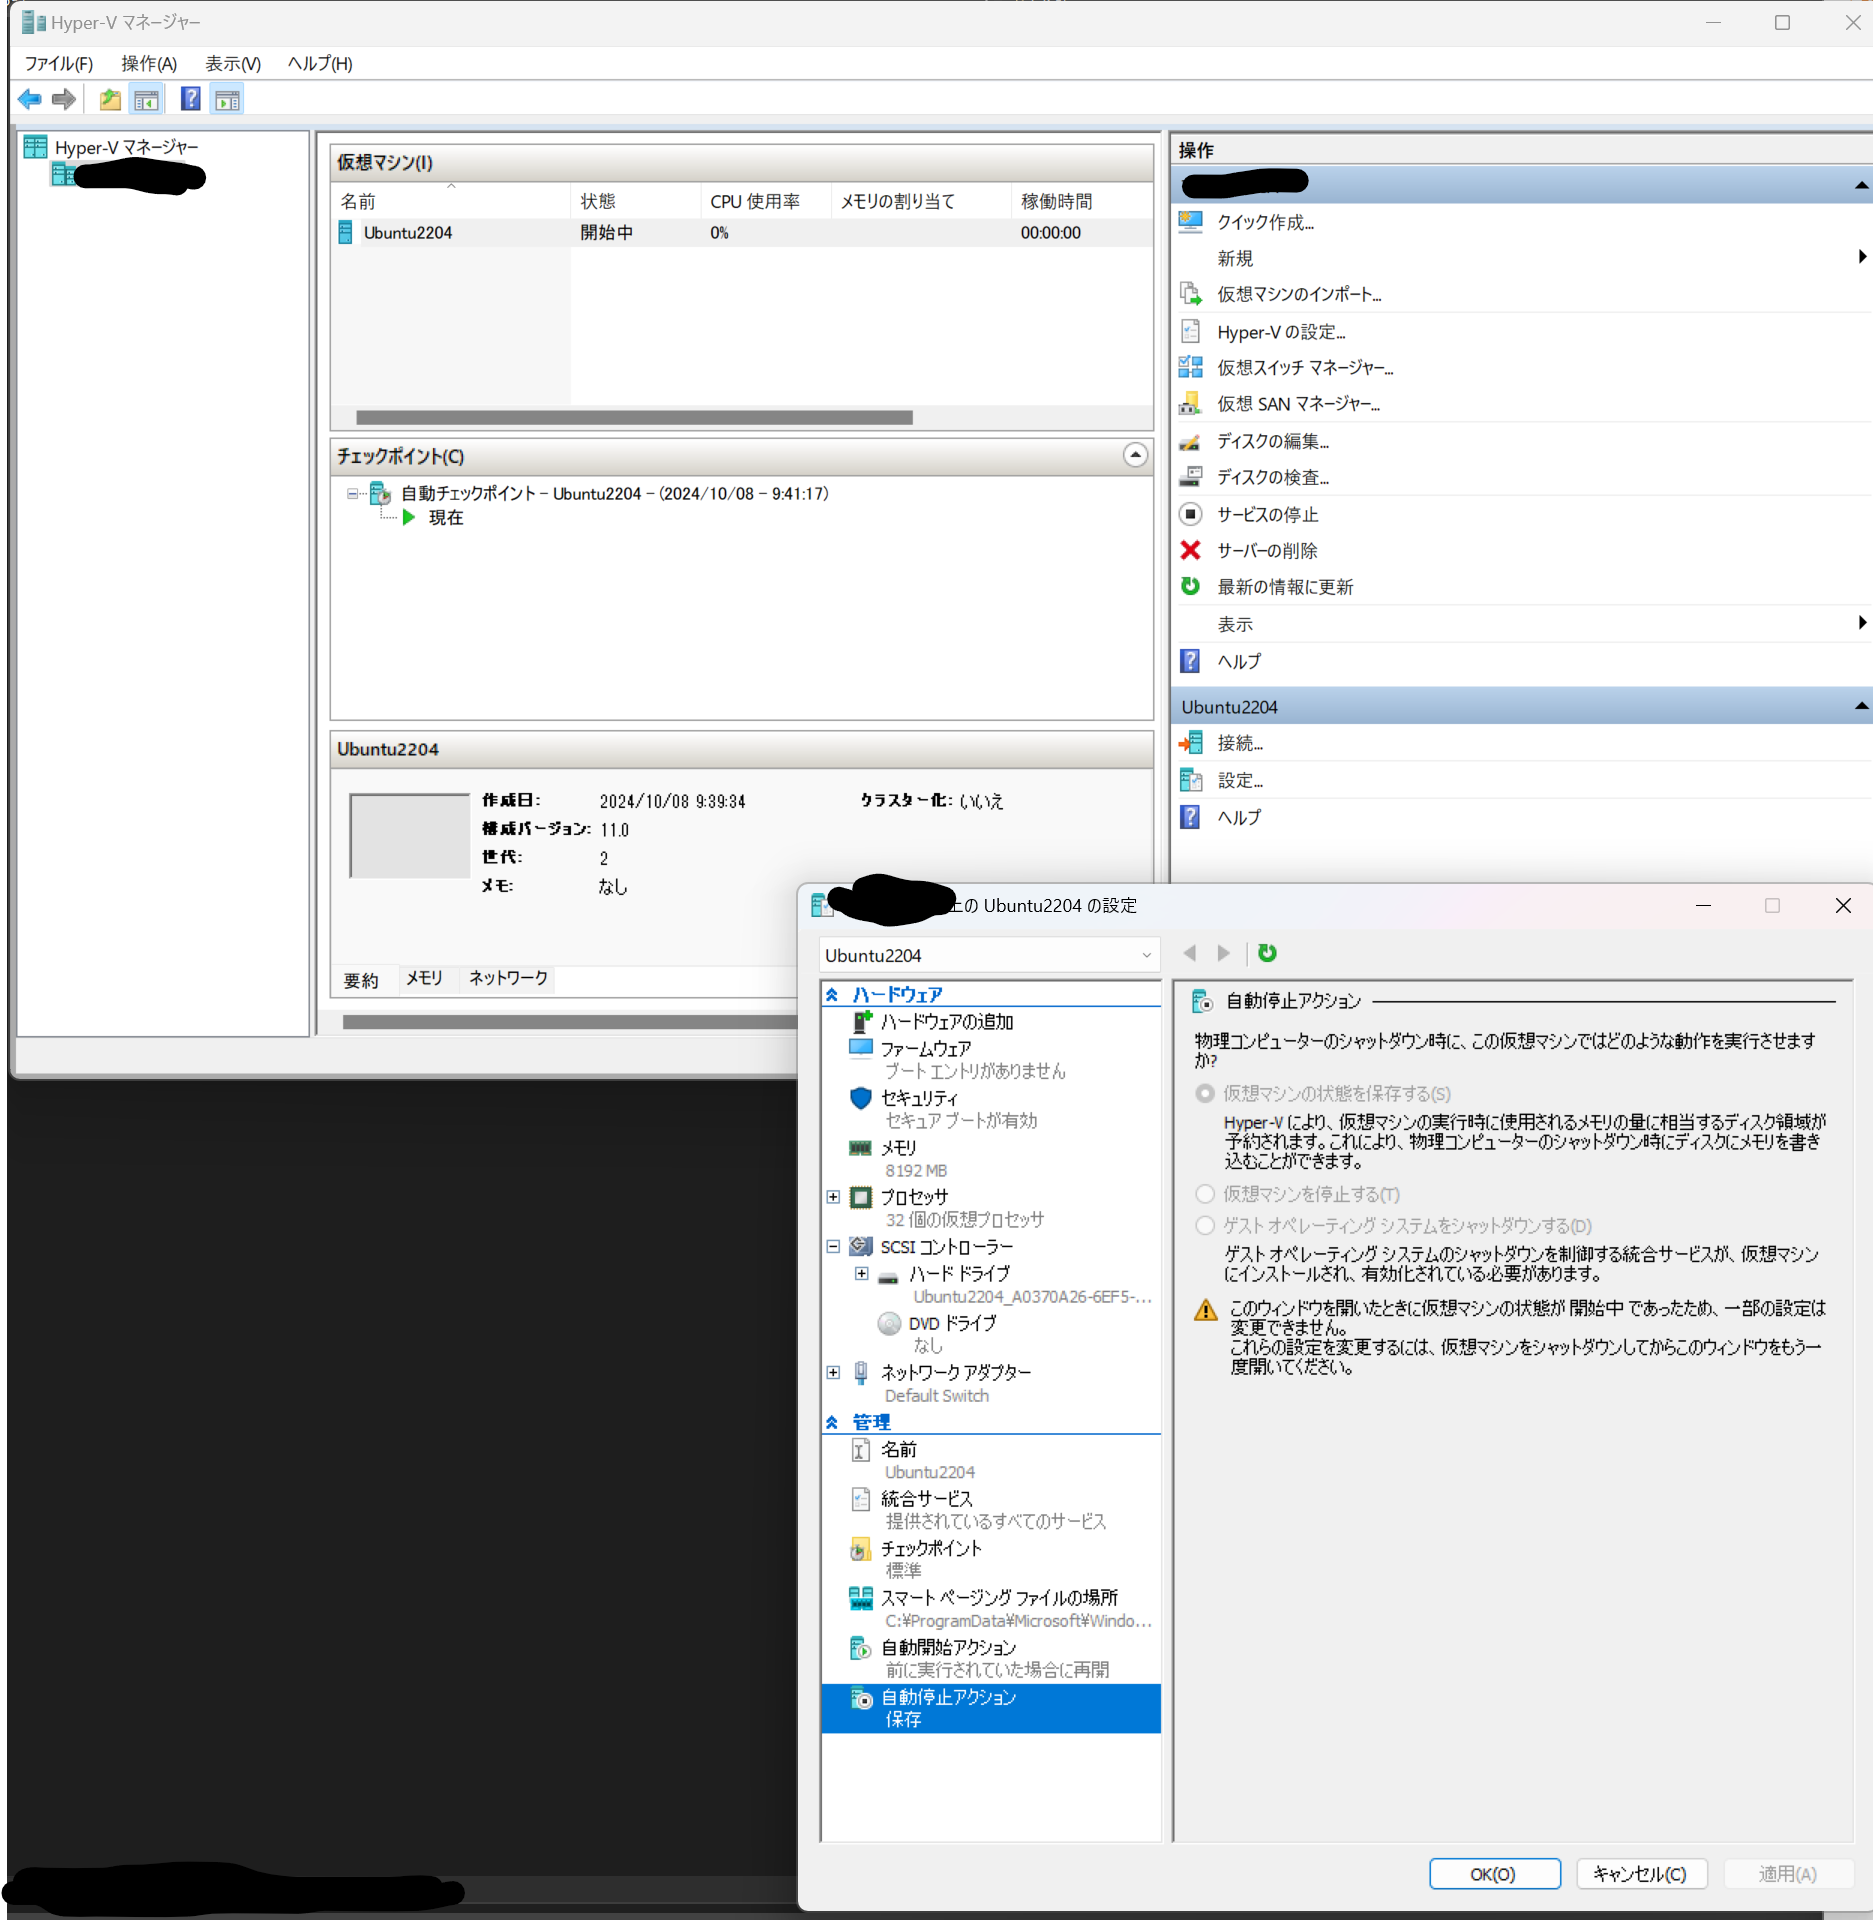The width and height of the screenshot is (1873, 1920).
Task: Click the 現在 checkpoint entry
Action: [x=446, y=517]
